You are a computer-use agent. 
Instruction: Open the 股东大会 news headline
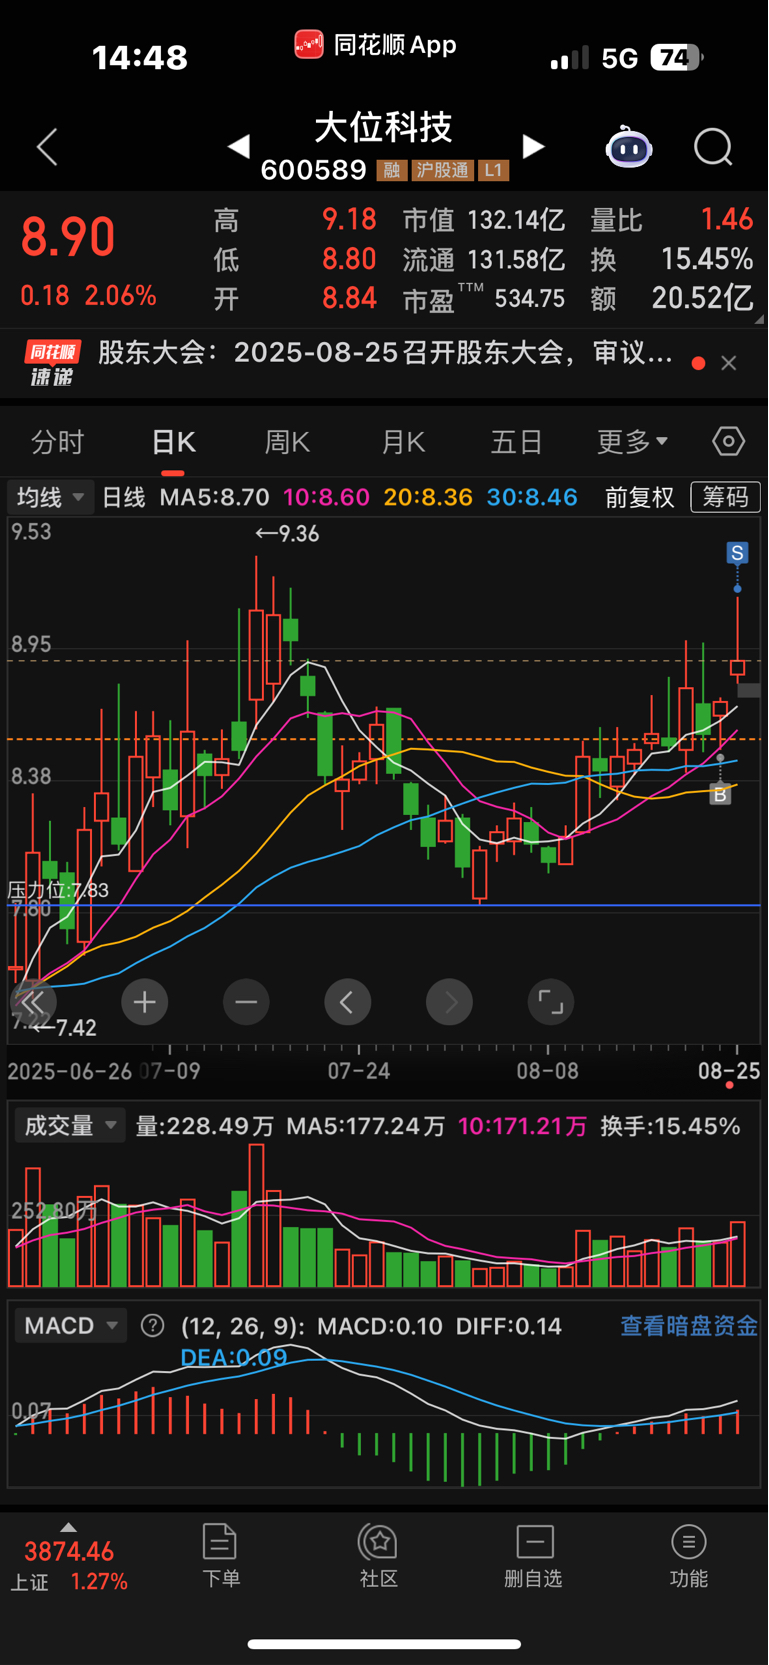coord(385,353)
